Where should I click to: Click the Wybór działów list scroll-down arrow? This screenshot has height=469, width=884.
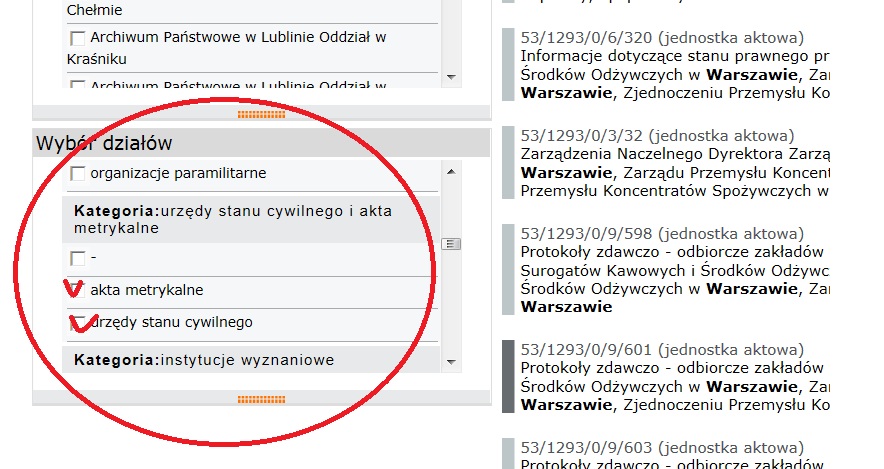point(450,362)
